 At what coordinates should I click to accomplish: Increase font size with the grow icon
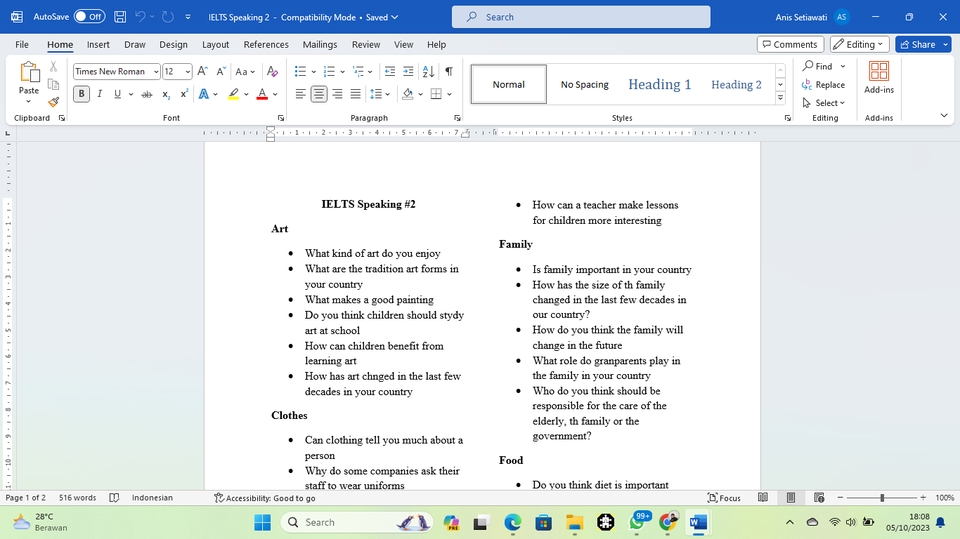click(x=203, y=72)
